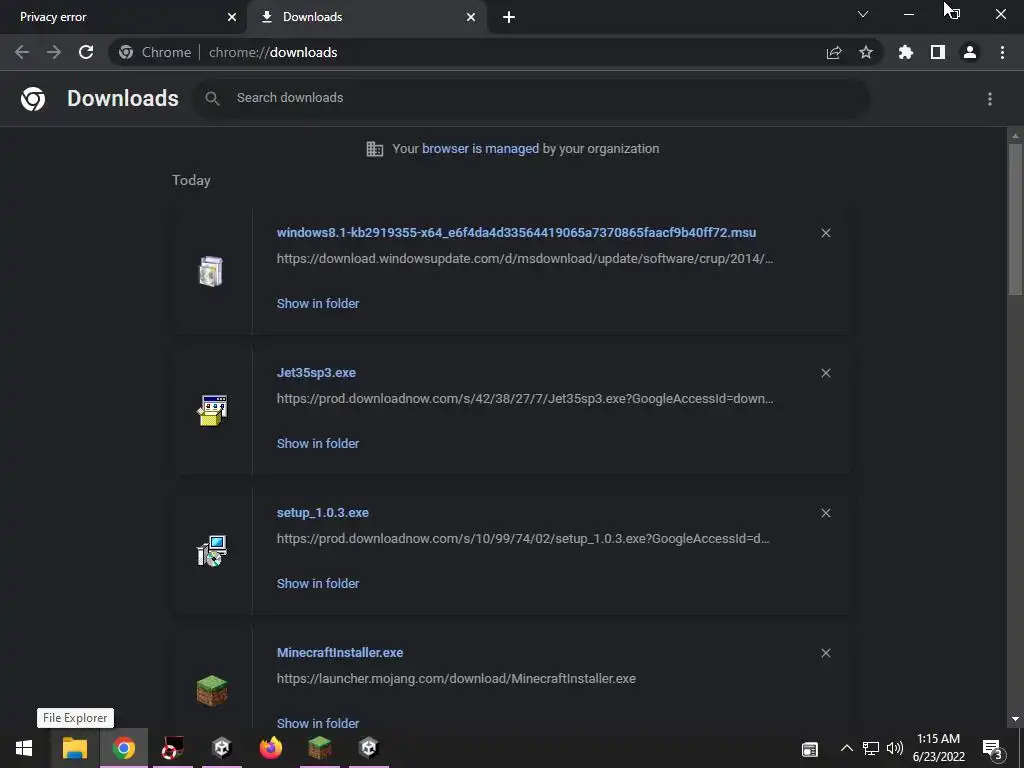
Task: Open the taskbar clock and date
Action: coord(938,748)
